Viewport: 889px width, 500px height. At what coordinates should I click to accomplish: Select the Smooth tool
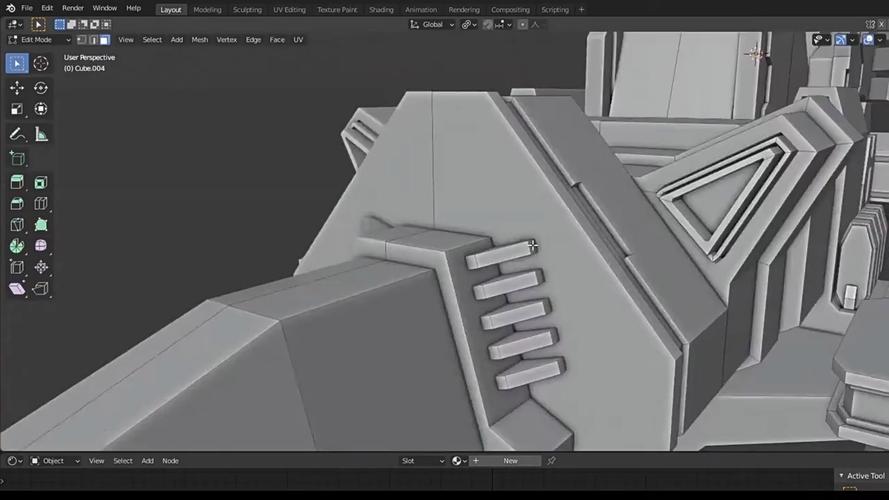(40, 246)
